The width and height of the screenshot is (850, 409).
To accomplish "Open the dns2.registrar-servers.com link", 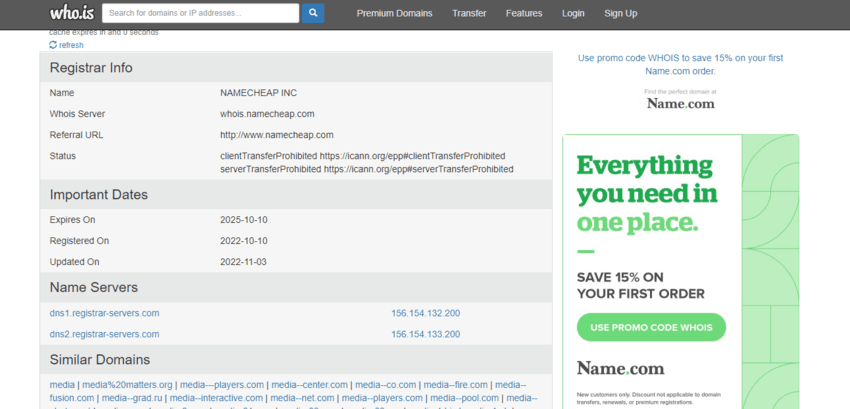I will 104,334.
